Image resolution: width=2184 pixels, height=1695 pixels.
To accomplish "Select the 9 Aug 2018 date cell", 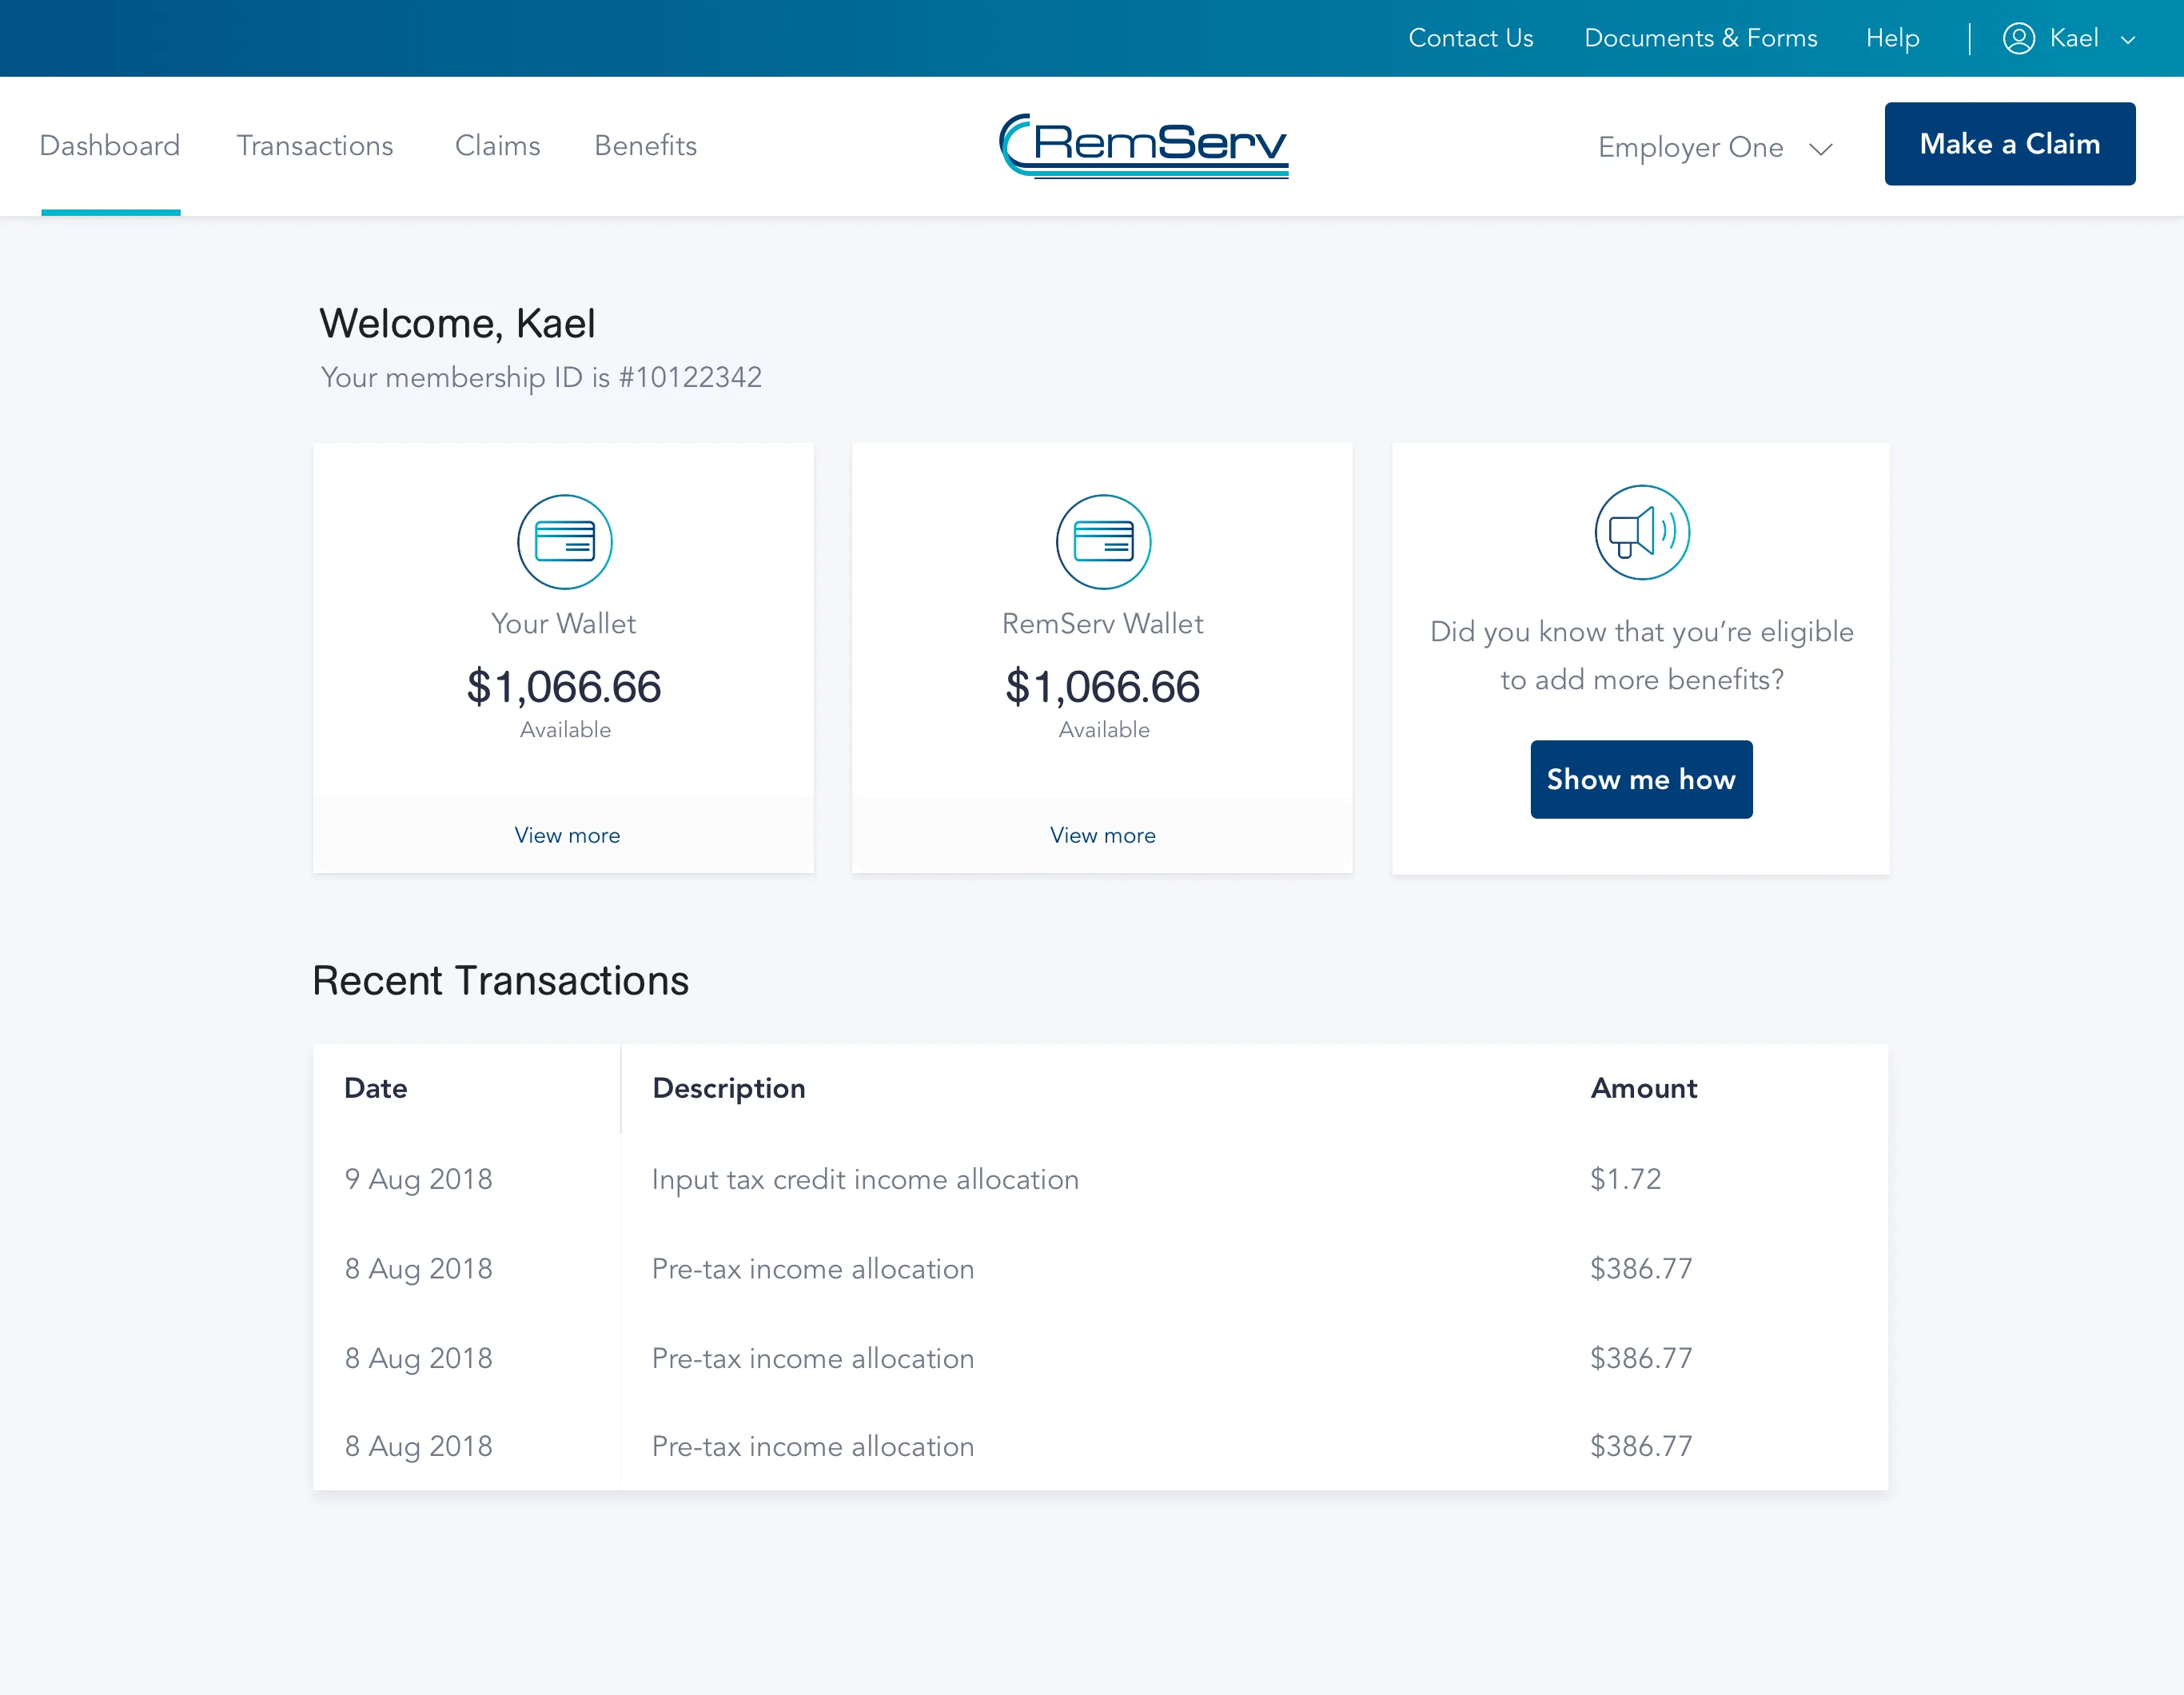I will tap(418, 1179).
